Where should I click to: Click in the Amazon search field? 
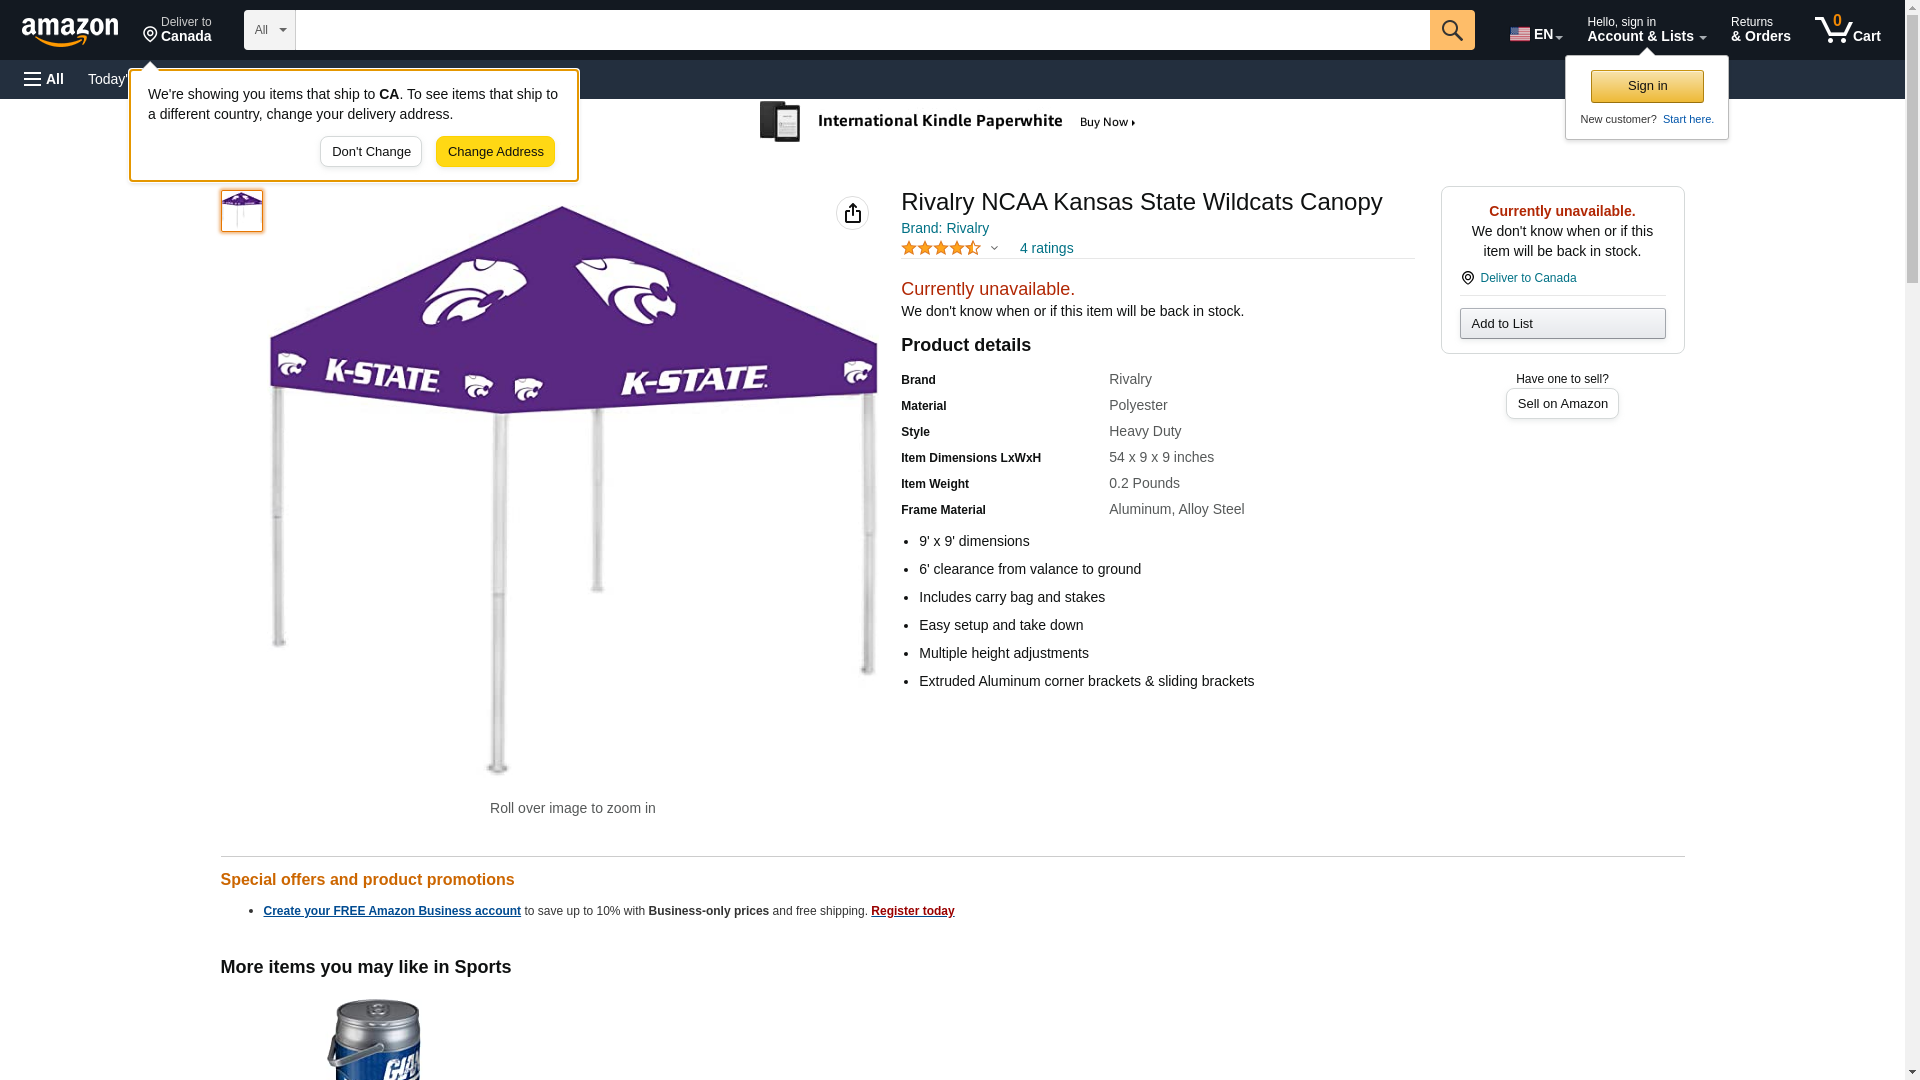click(x=862, y=30)
